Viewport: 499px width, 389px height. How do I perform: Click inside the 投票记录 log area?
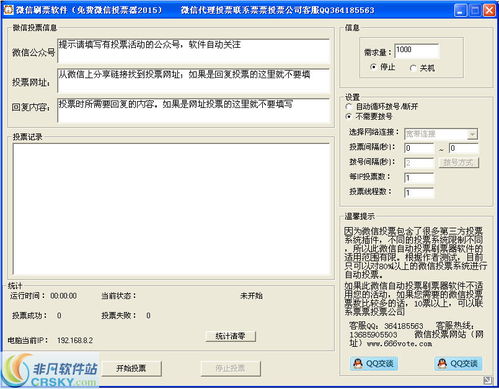tap(171, 209)
